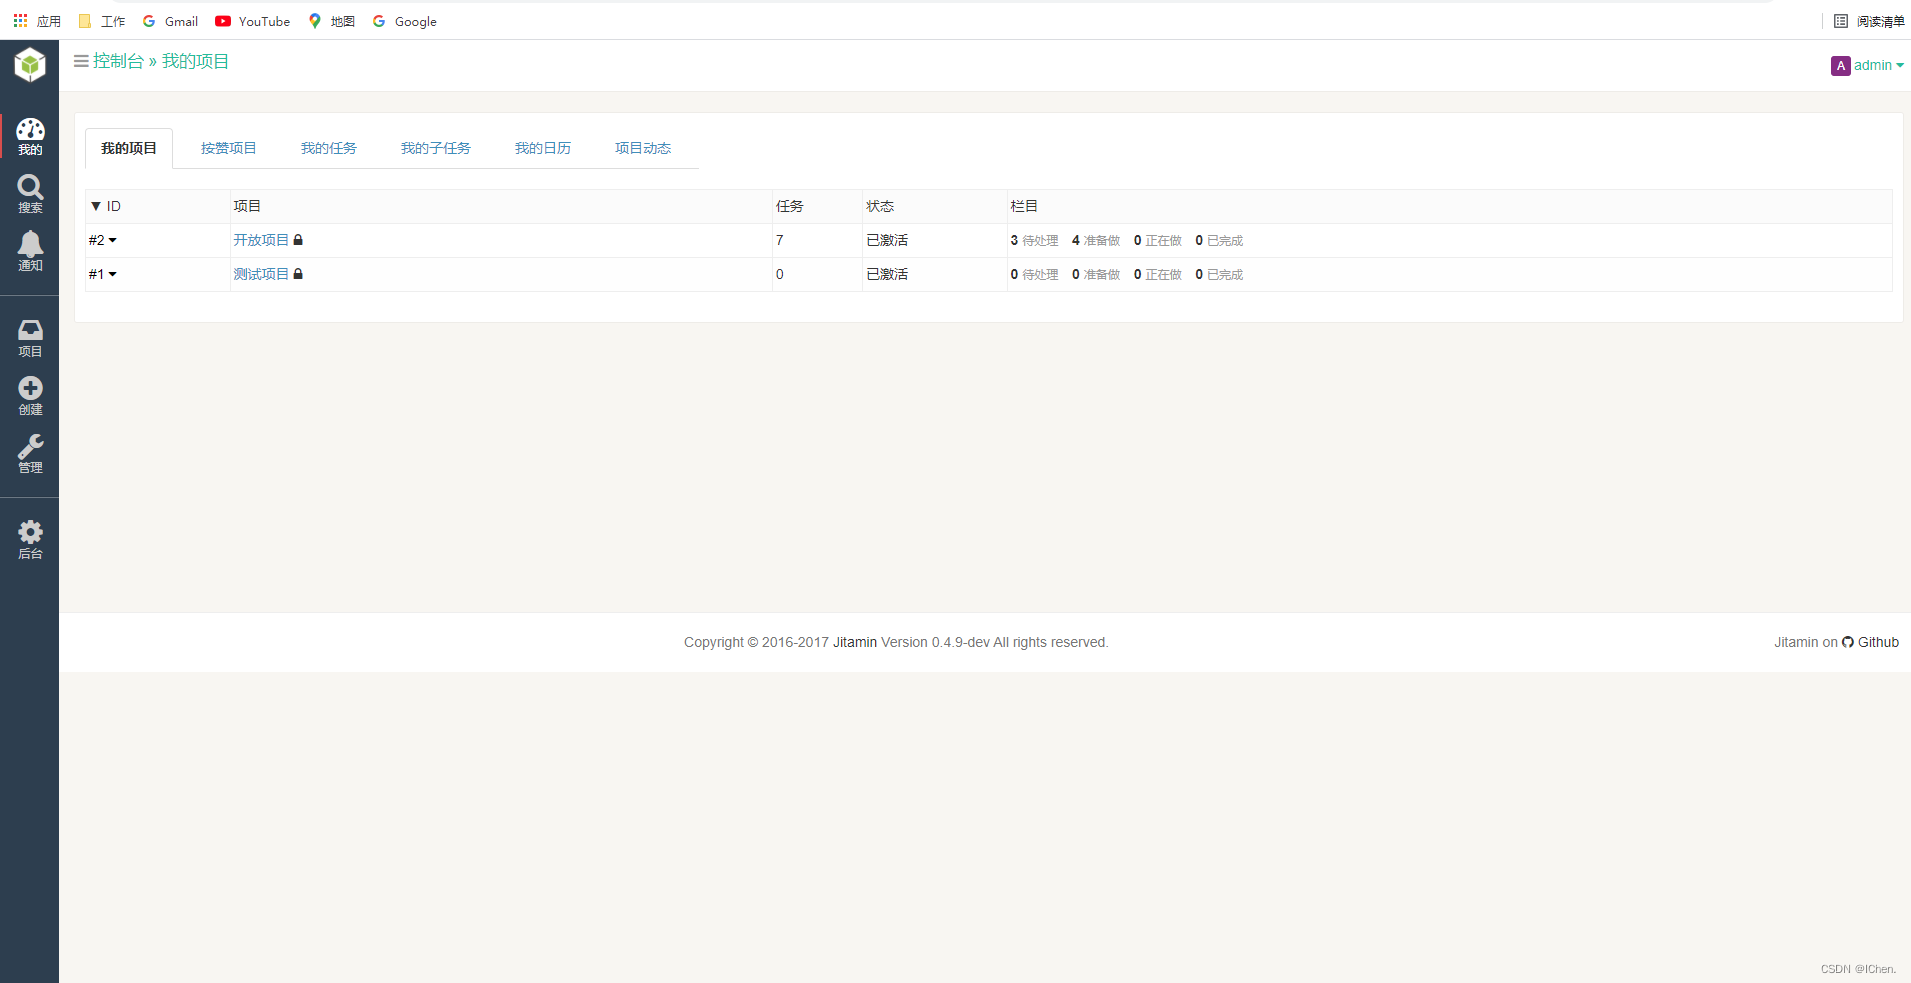
Task: Click the '栏目' column header
Action: point(1024,206)
